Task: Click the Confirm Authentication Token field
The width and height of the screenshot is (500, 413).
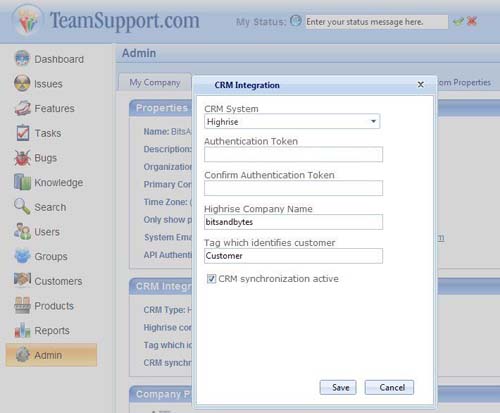Action: (x=293, y=188)
